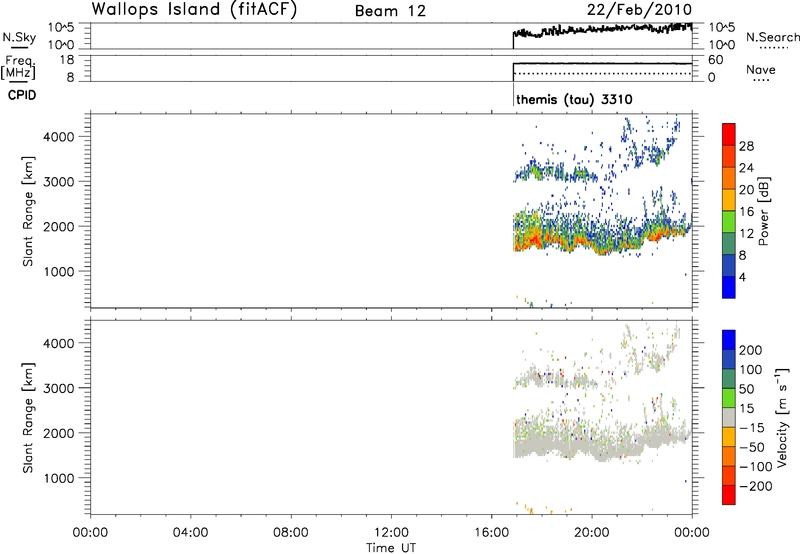Click the Slant Range label of velocity panel
Screen dimensions: 800x554
click(28, 417)
